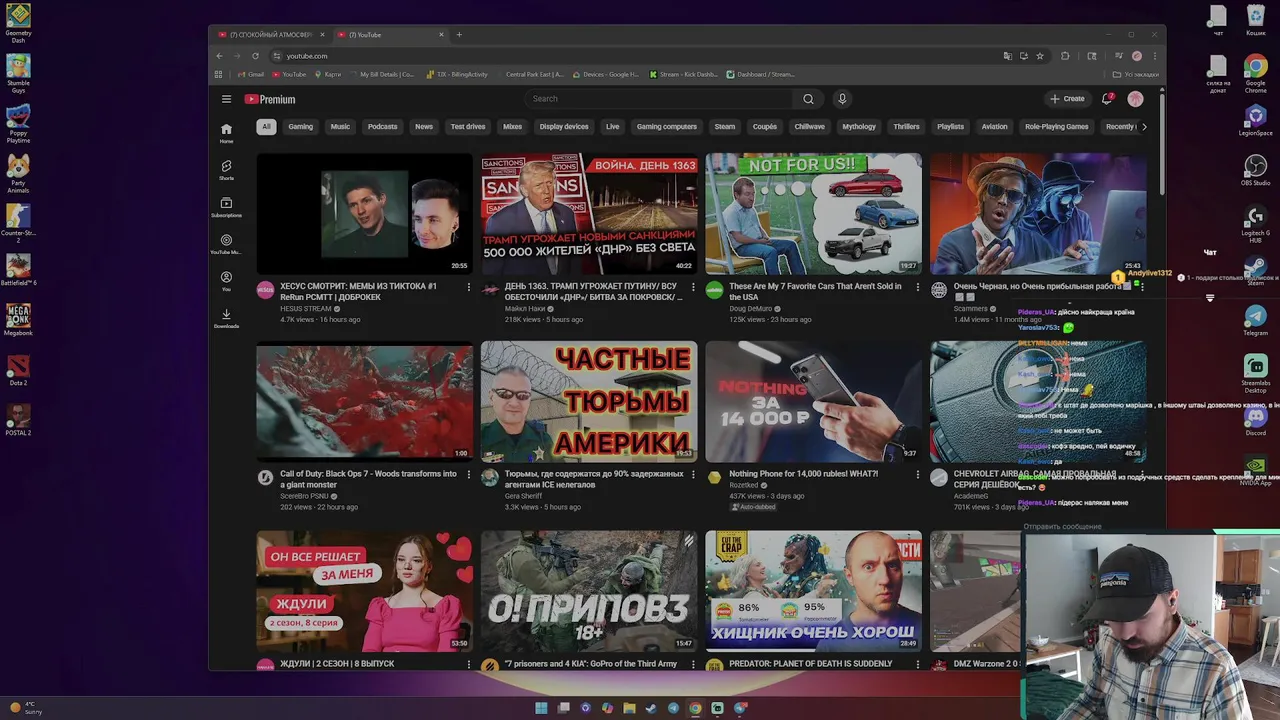Viewport: 1280px width, 720px height.
Task: Open Subscriptions in the sidebar
Action: coord(226,207)
